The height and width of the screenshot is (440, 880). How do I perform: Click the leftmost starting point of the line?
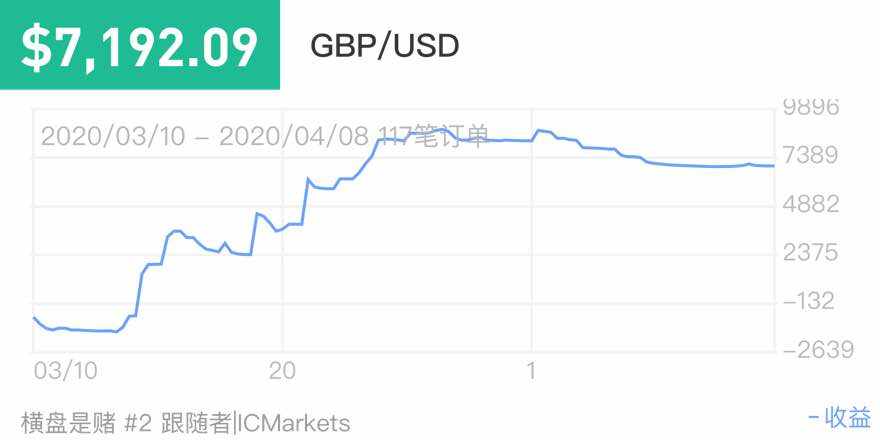(34, 317)
